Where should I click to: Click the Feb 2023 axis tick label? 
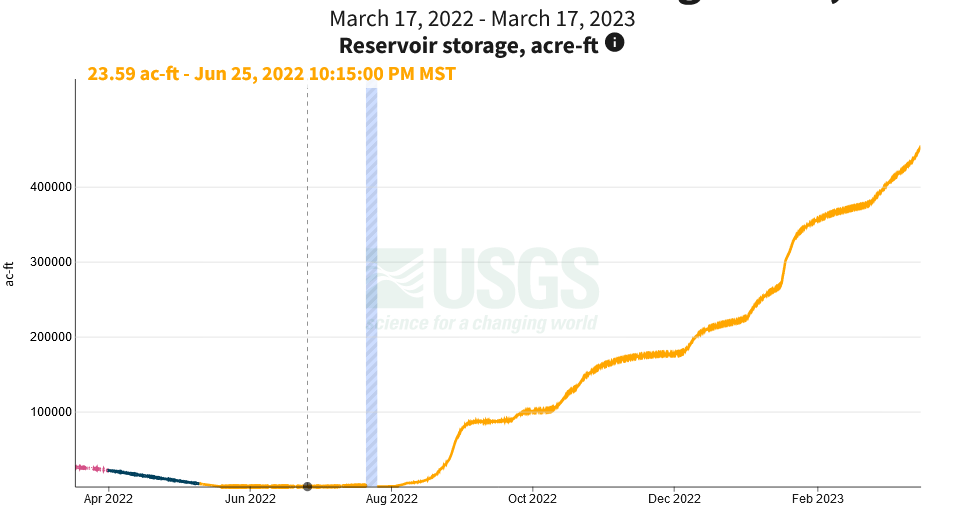tap(818, 499)
